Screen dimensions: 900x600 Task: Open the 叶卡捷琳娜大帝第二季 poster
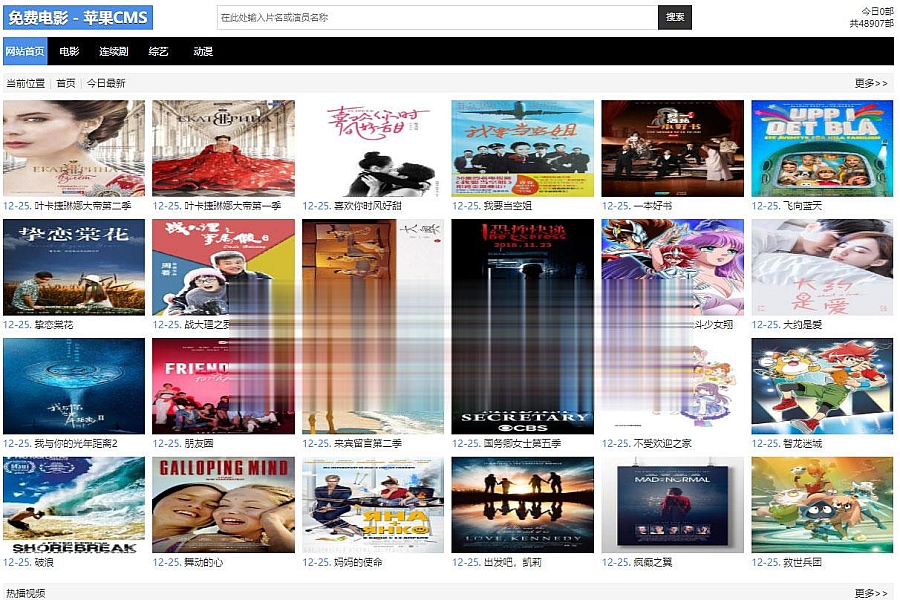(74, 149)
